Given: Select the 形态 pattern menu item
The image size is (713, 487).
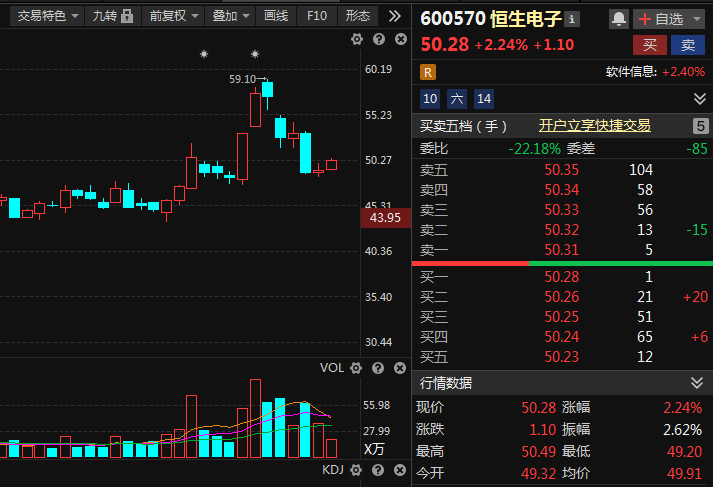Looking at the screenshot, I should click(357, 16).
